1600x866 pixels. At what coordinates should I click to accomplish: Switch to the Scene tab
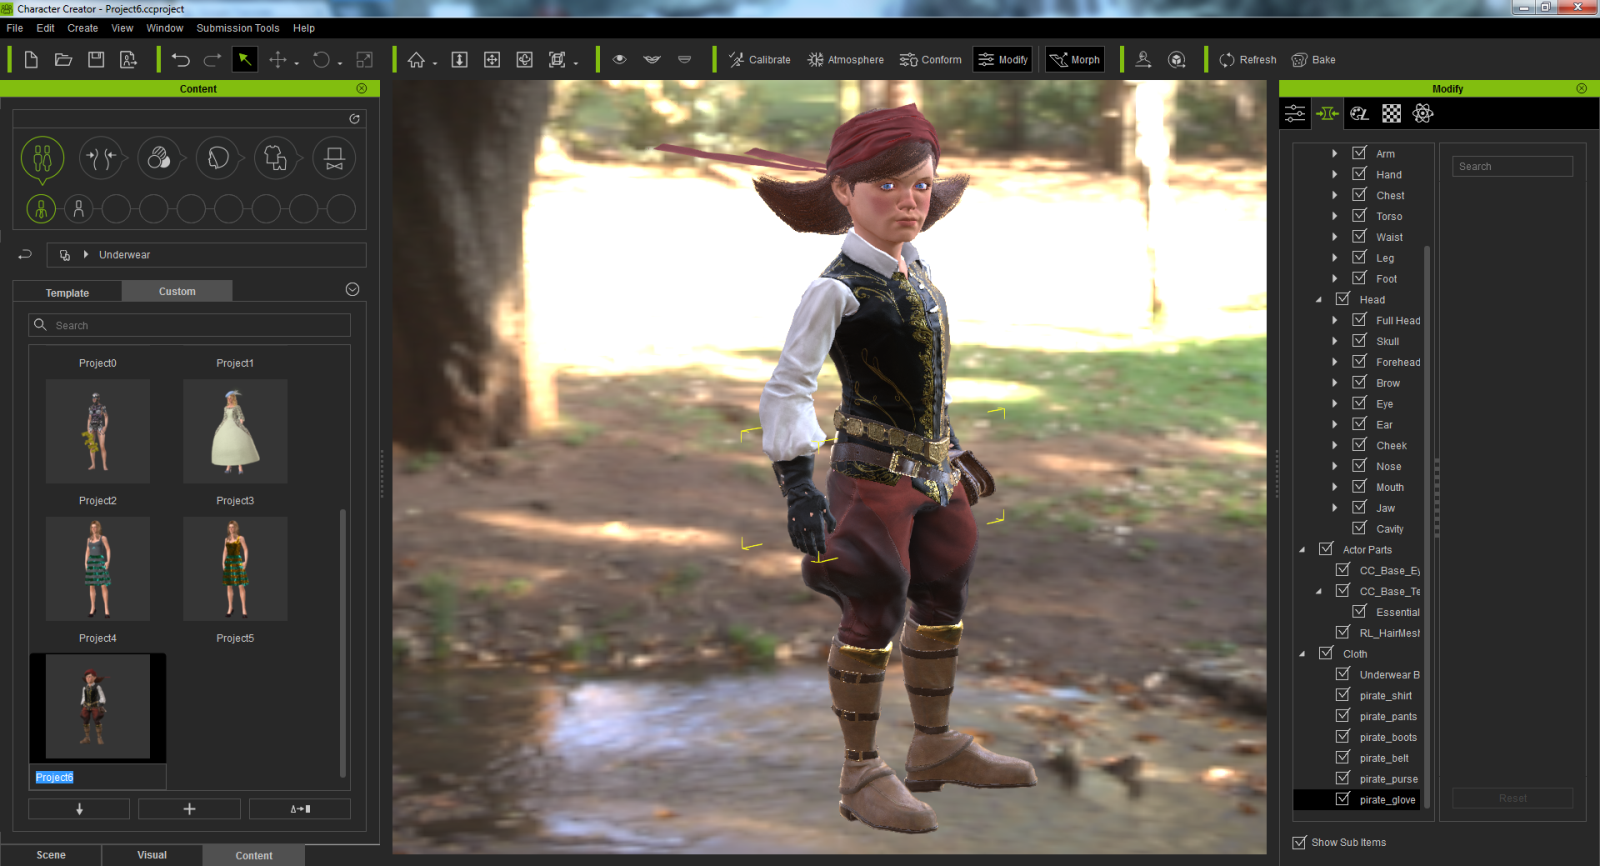[x=51, y=855]
